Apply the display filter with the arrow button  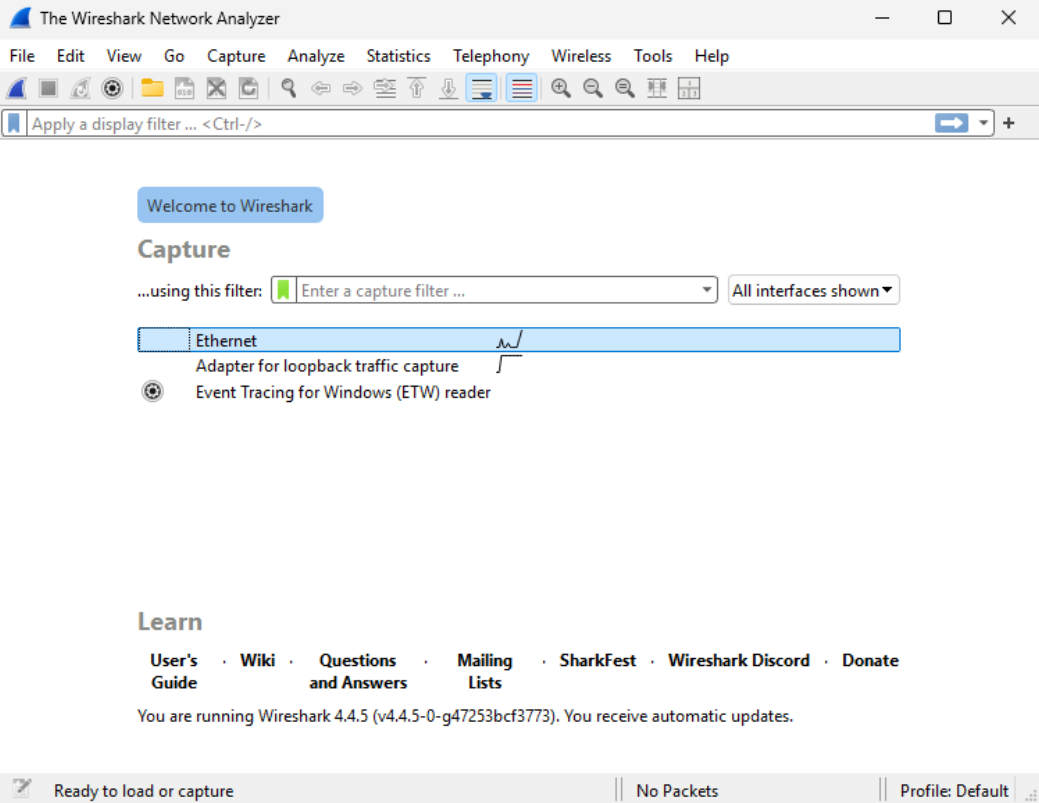click(952, 123)
